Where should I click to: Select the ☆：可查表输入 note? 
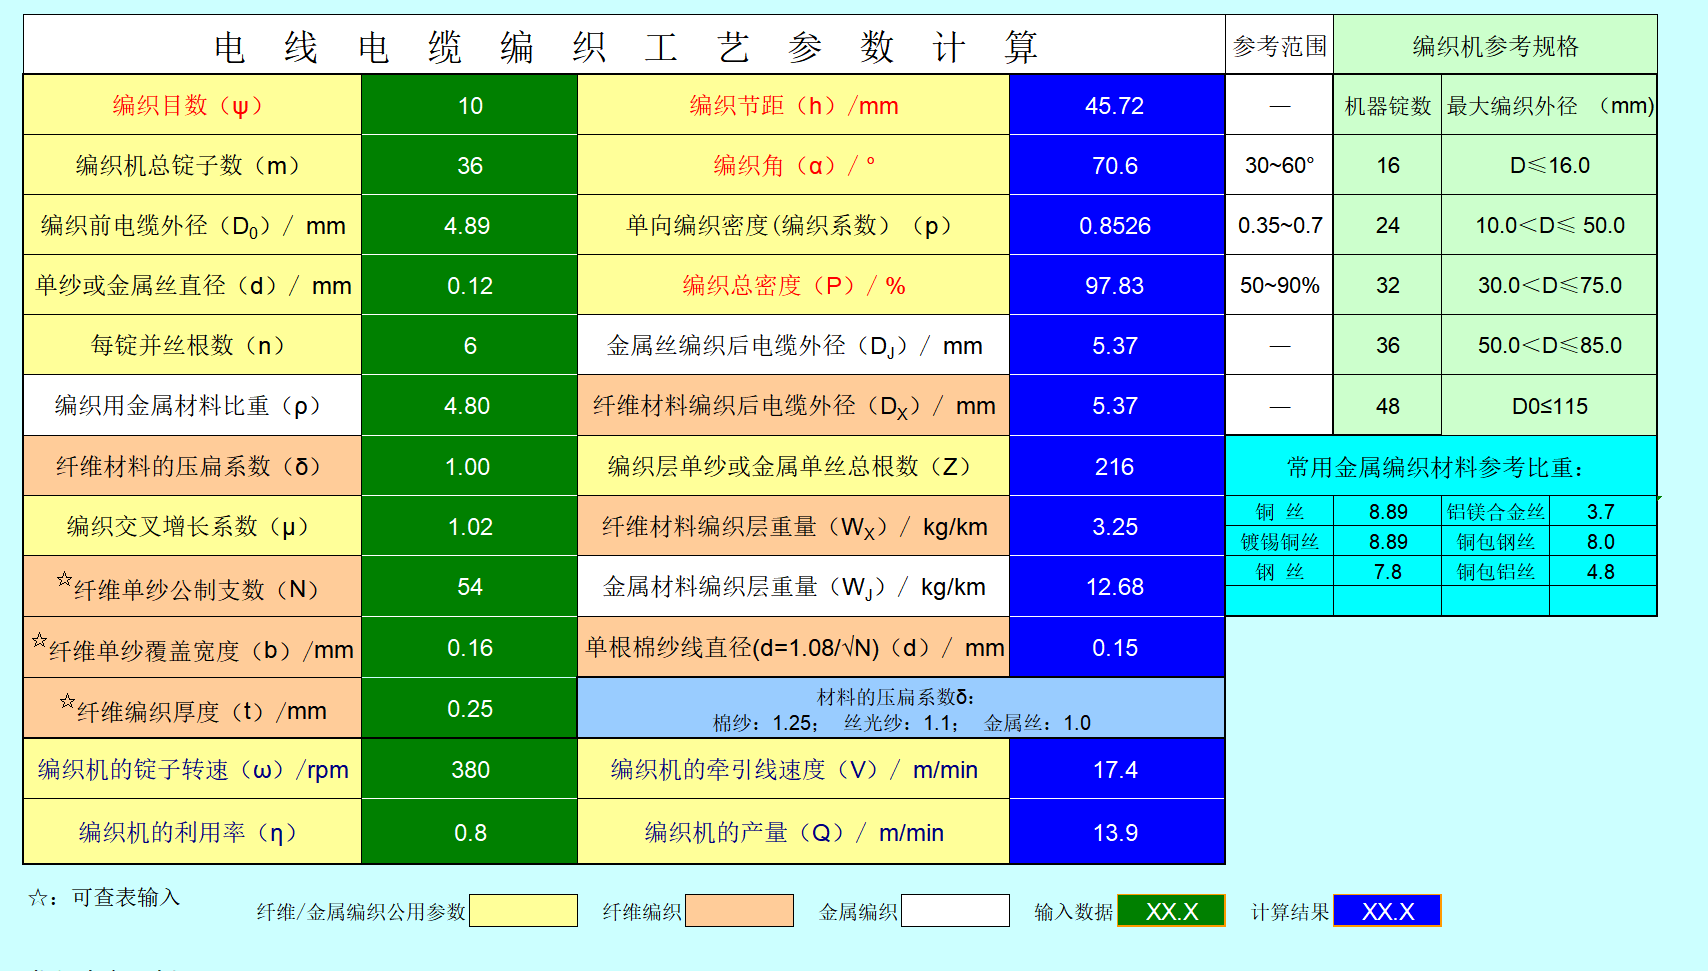point(104,897)
